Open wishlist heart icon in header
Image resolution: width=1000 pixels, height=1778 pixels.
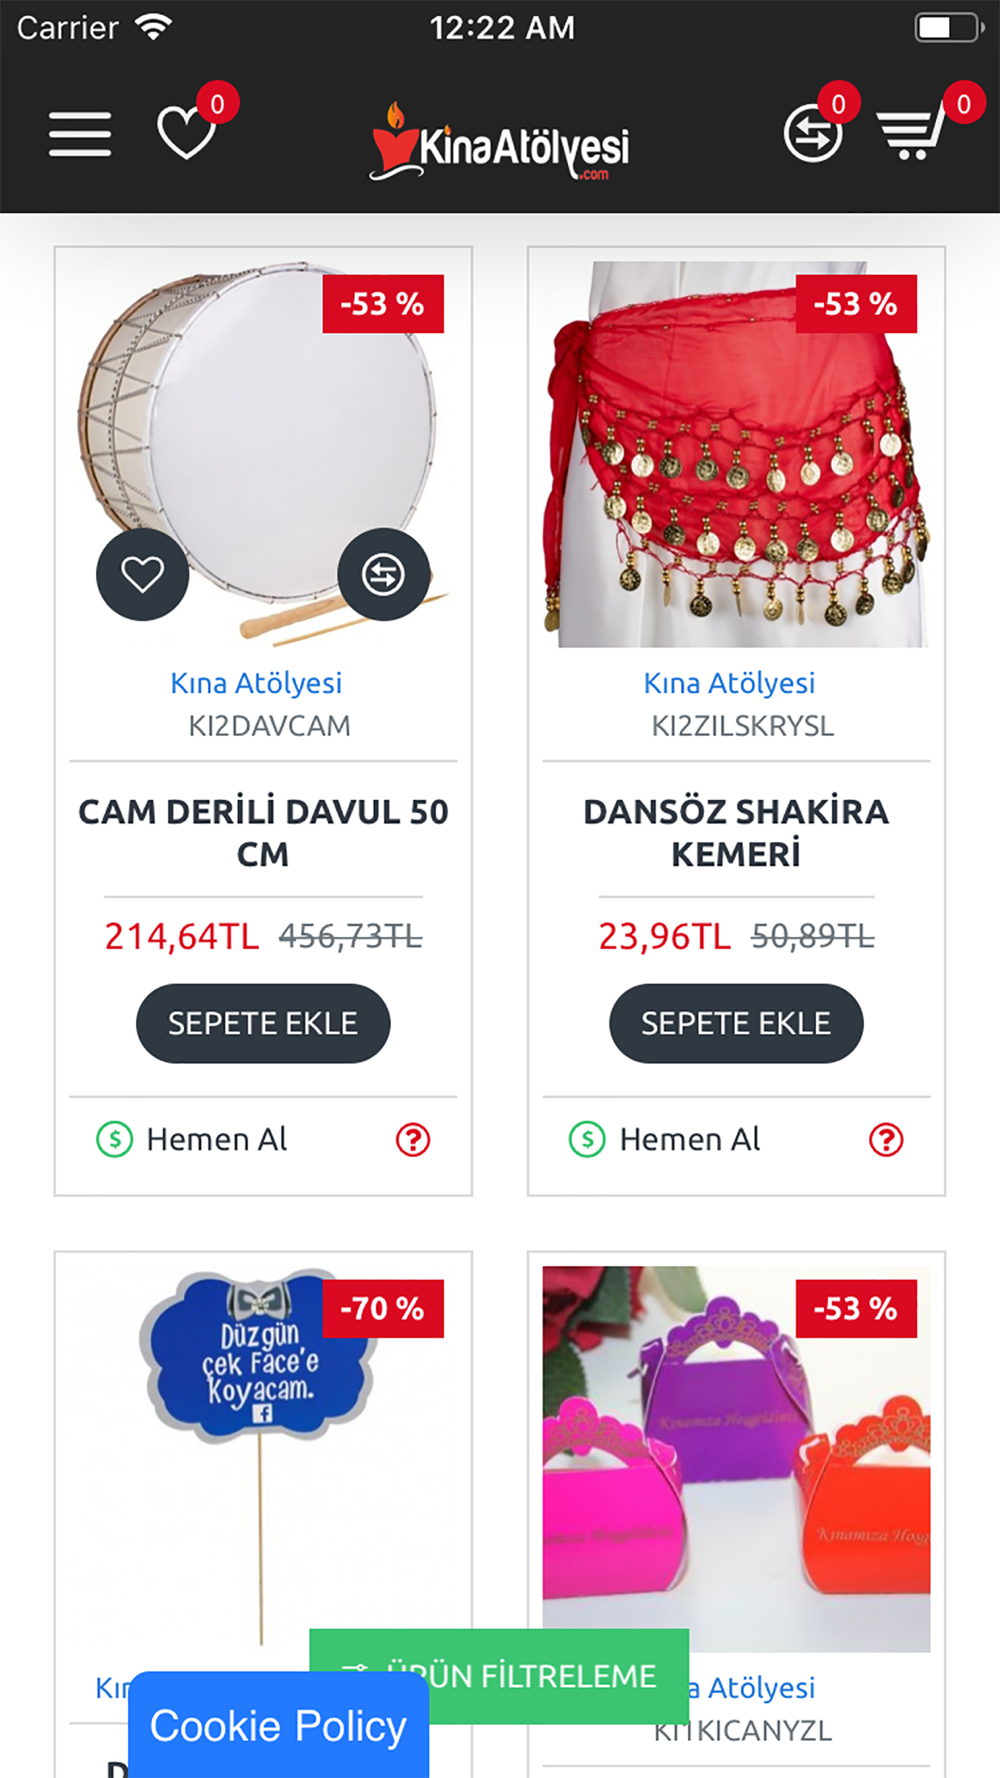click(186, 133)
